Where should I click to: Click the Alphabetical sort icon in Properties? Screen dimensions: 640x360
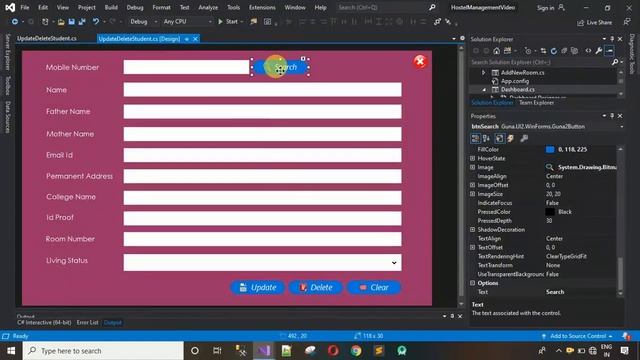[486, 138]
